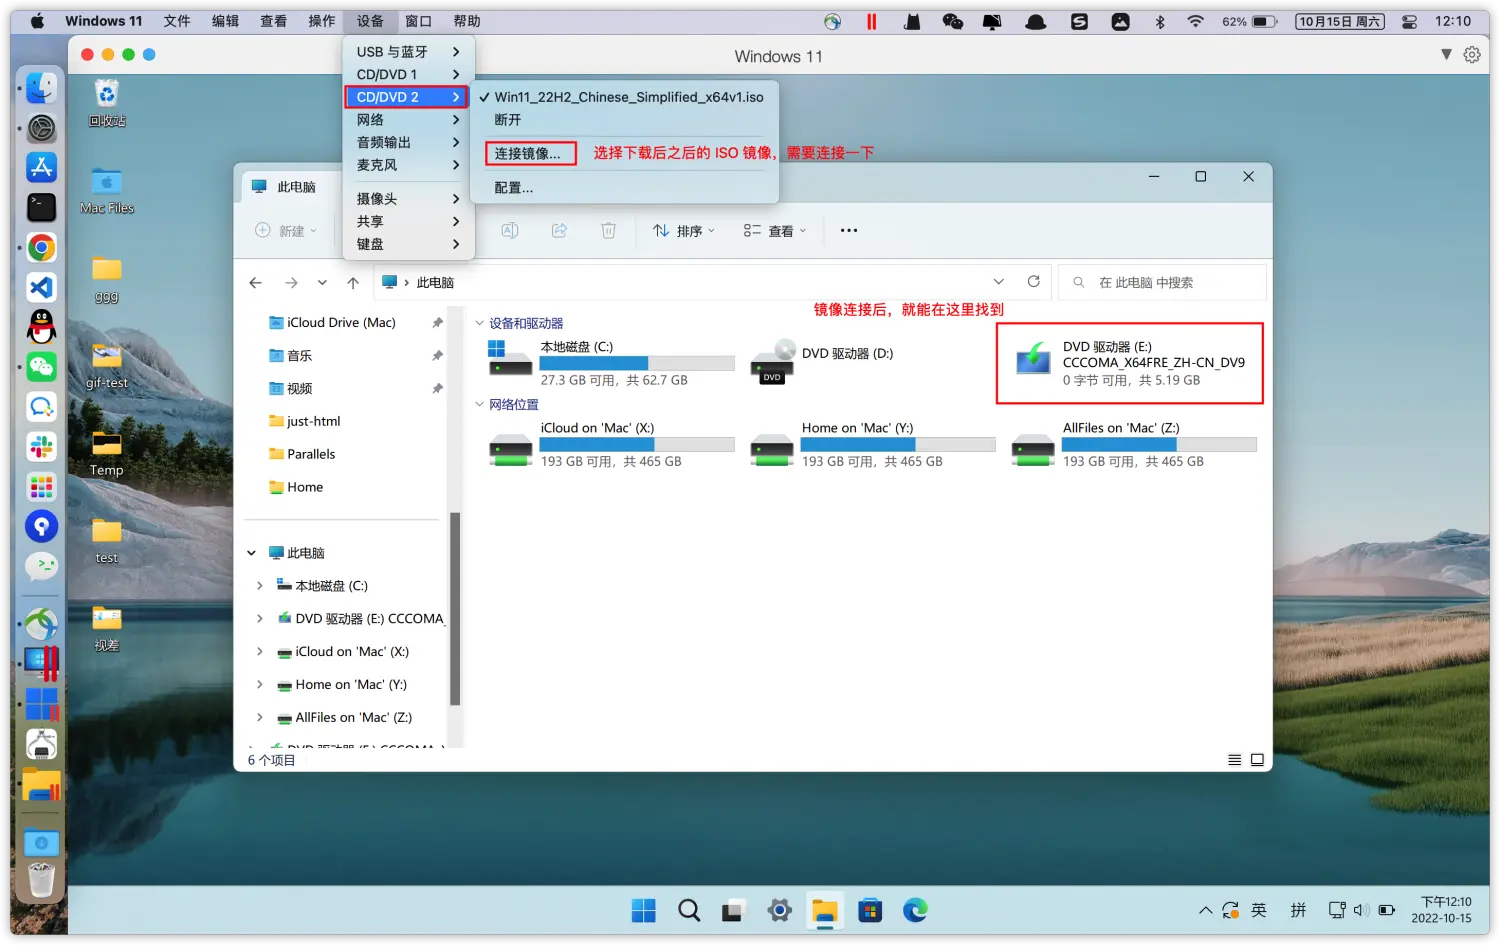This screenshot has width=1500, height=945.
Task: Switch to large thumbnails view icon
Action: (1257, 760)
